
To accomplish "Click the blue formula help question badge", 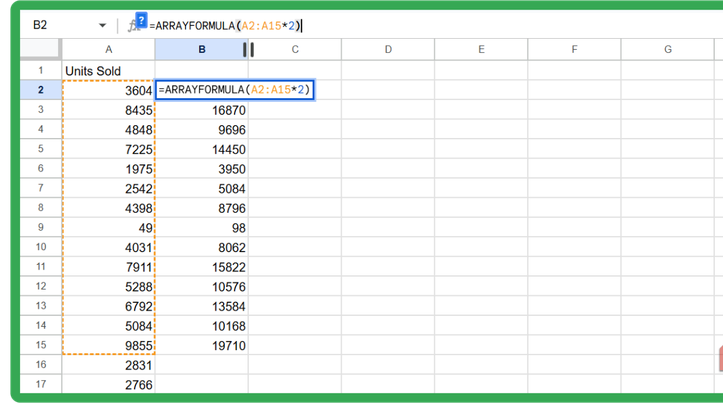I will (x=141, y=20).
